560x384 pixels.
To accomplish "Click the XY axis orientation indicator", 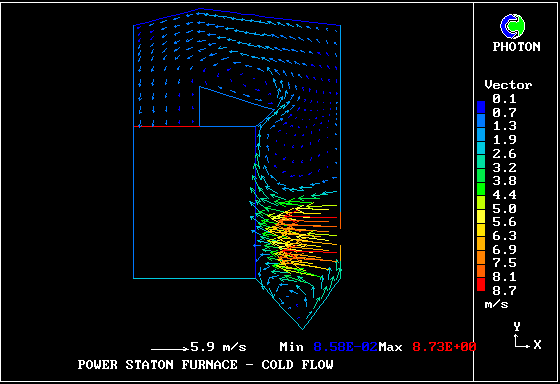I will 528,336.
